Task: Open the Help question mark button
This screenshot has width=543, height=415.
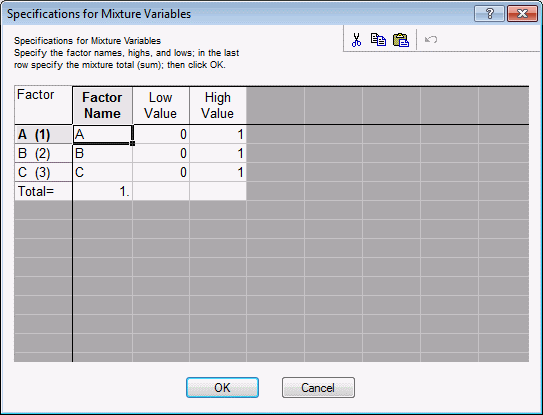Action: [489, 14]
